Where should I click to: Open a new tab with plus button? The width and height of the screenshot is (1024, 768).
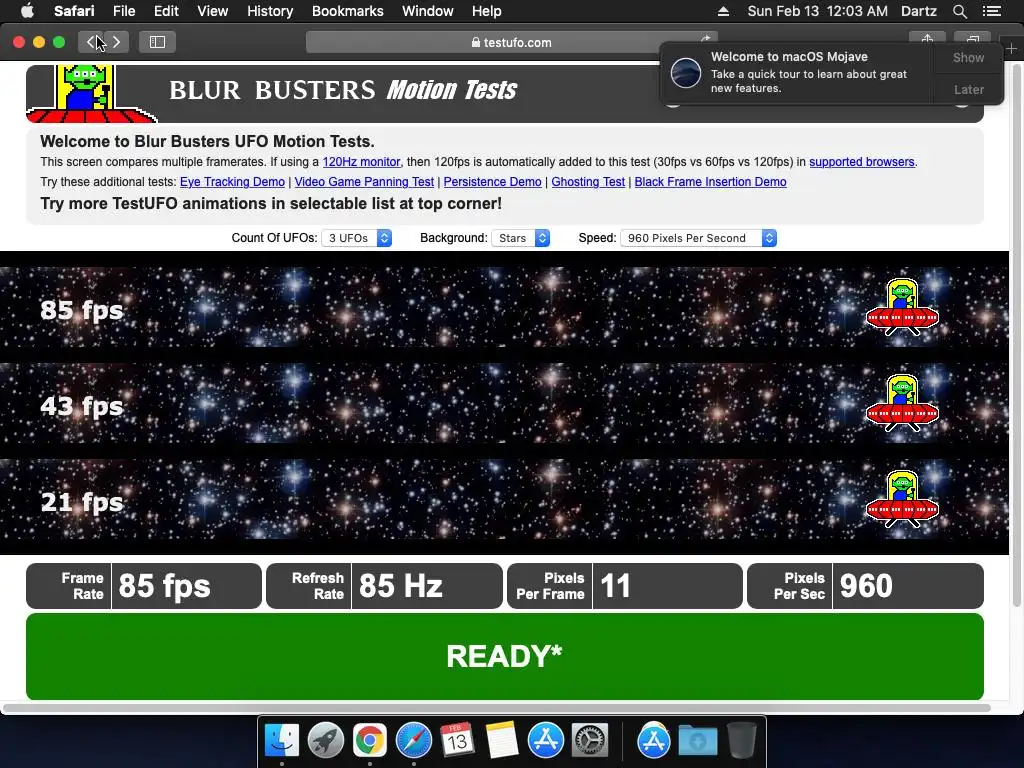[1011, 48]
